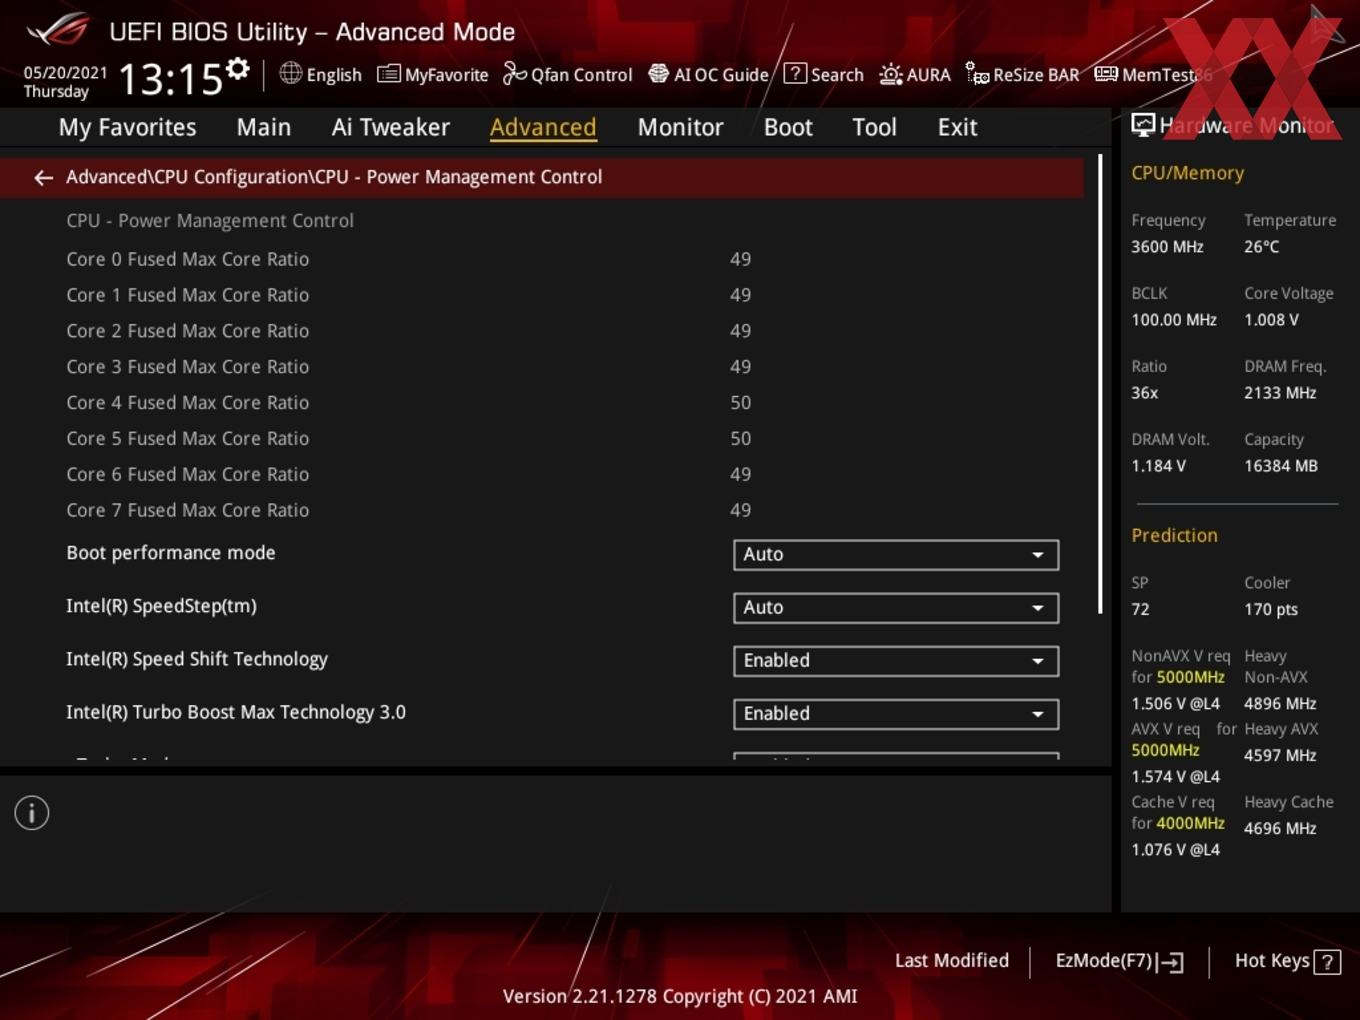Screen dimensions: 1360x1020
Task: Open settings gear next to clock
Action: click(238, 69)
